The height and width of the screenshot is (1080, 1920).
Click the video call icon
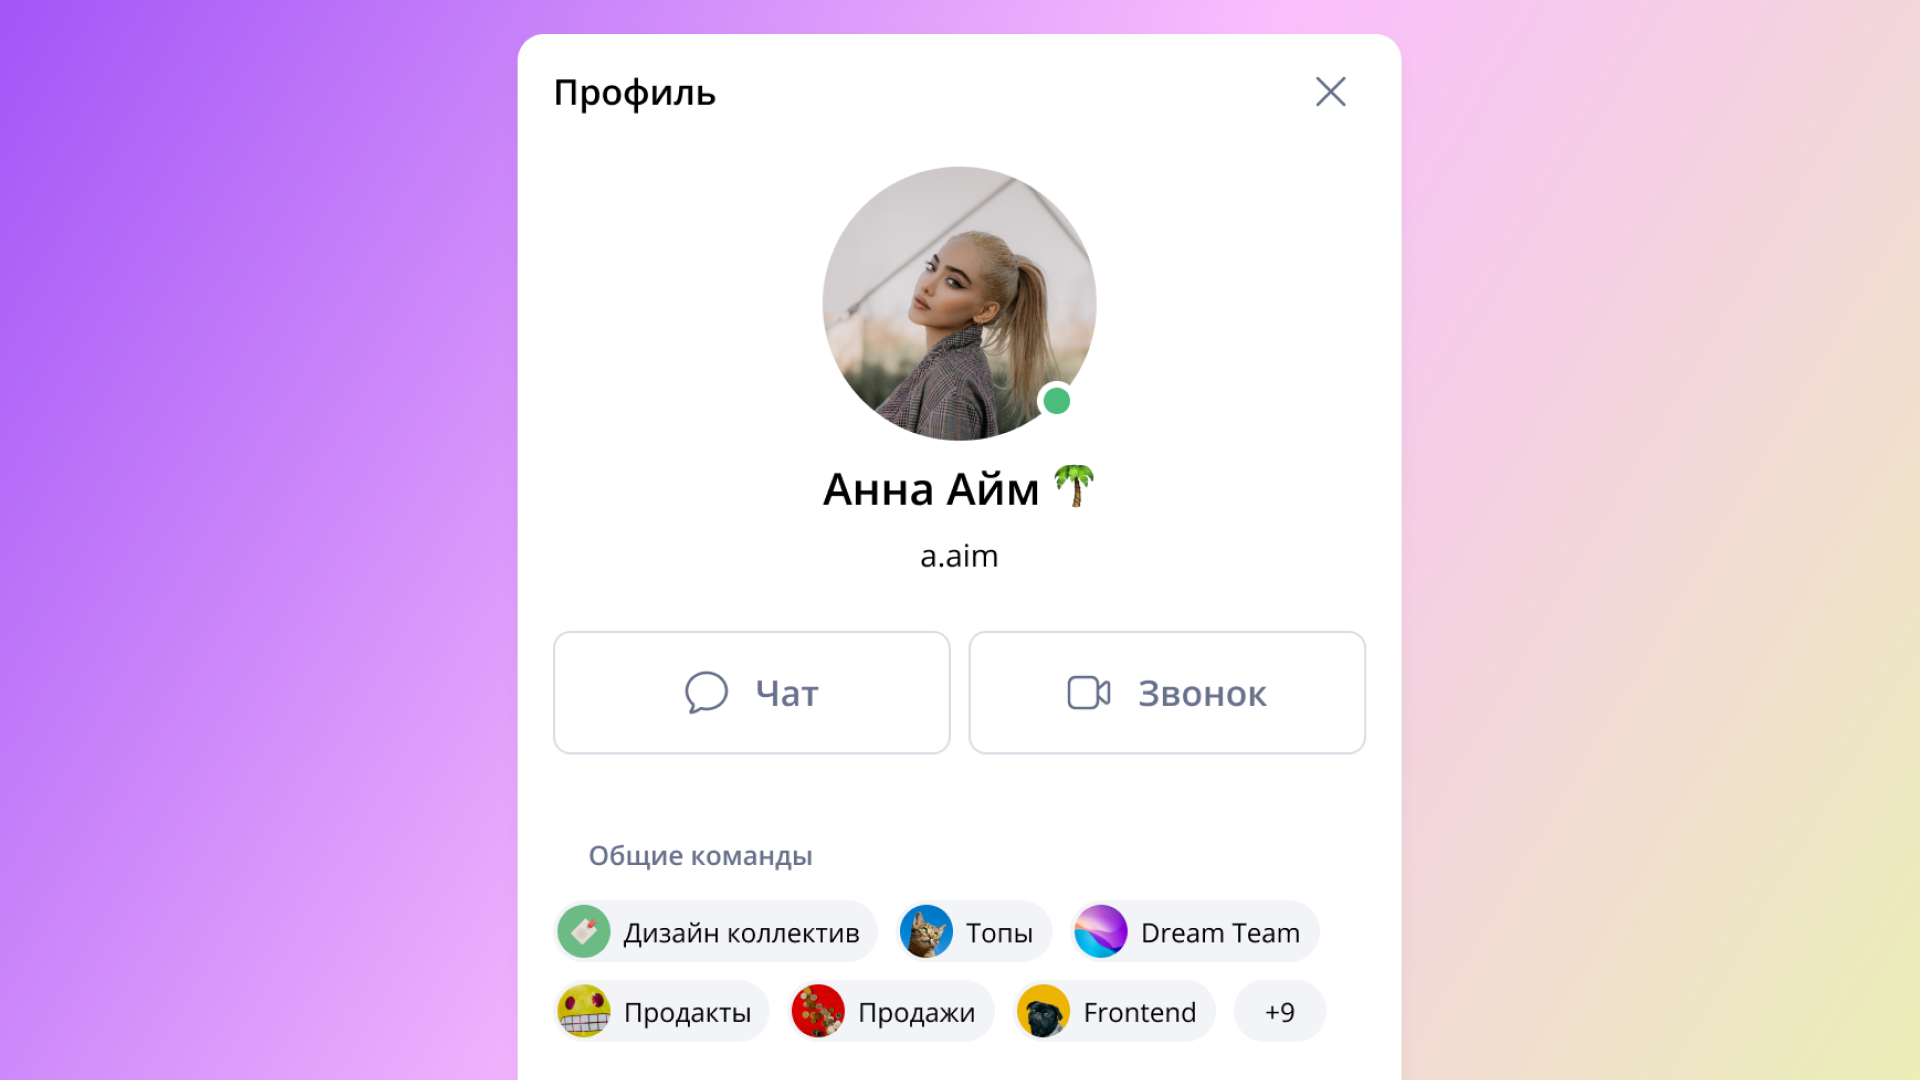point(1088,692)
